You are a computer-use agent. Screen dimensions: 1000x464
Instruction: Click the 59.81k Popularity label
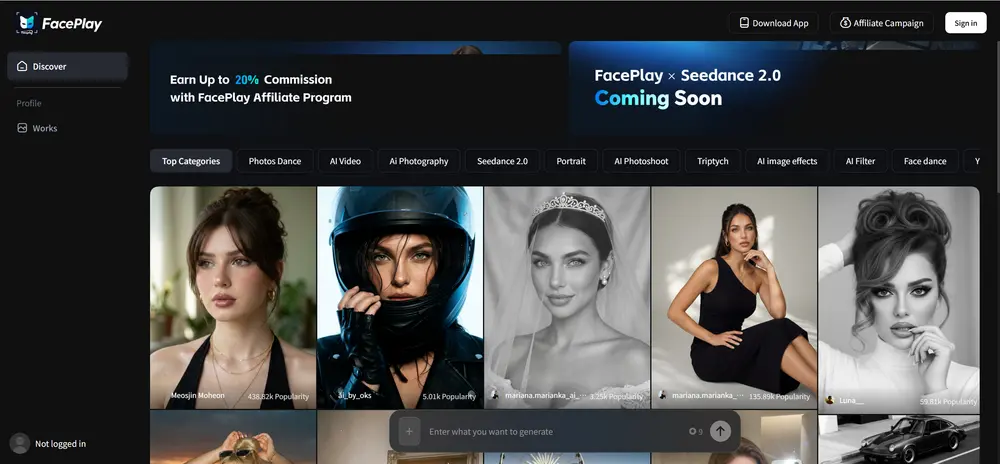[x=948, y=402]
